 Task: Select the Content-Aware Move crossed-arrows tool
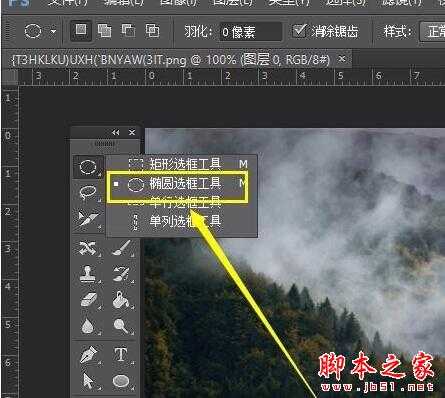(x=88, y=249)
